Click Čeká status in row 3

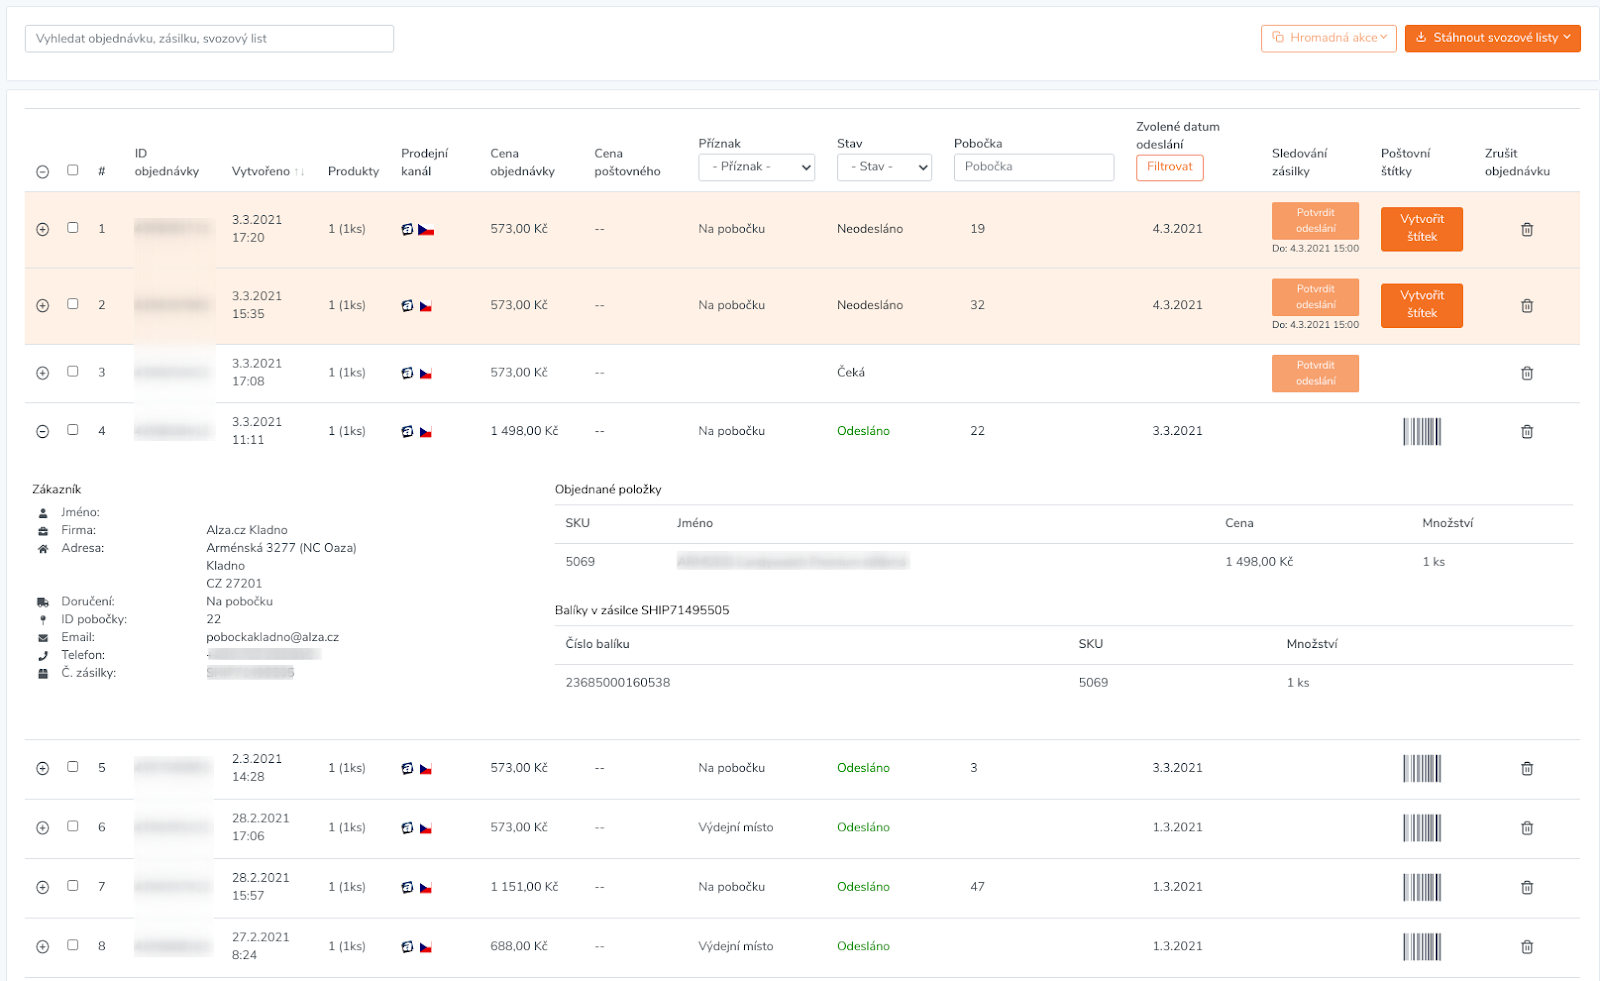point(851,372)
